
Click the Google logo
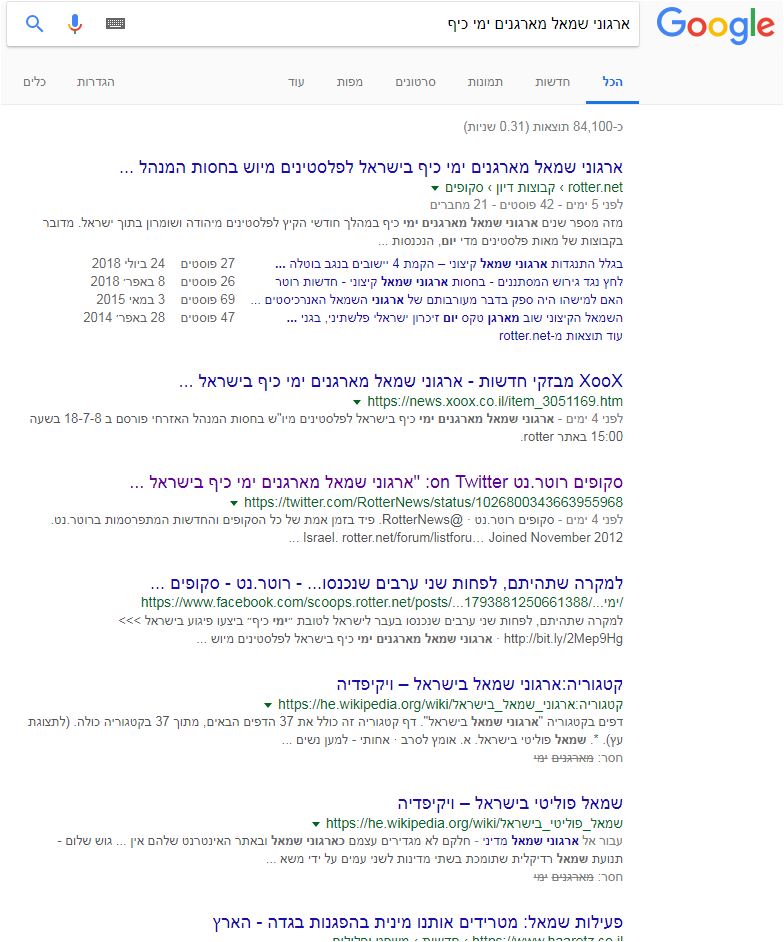[x=715, y=25]
